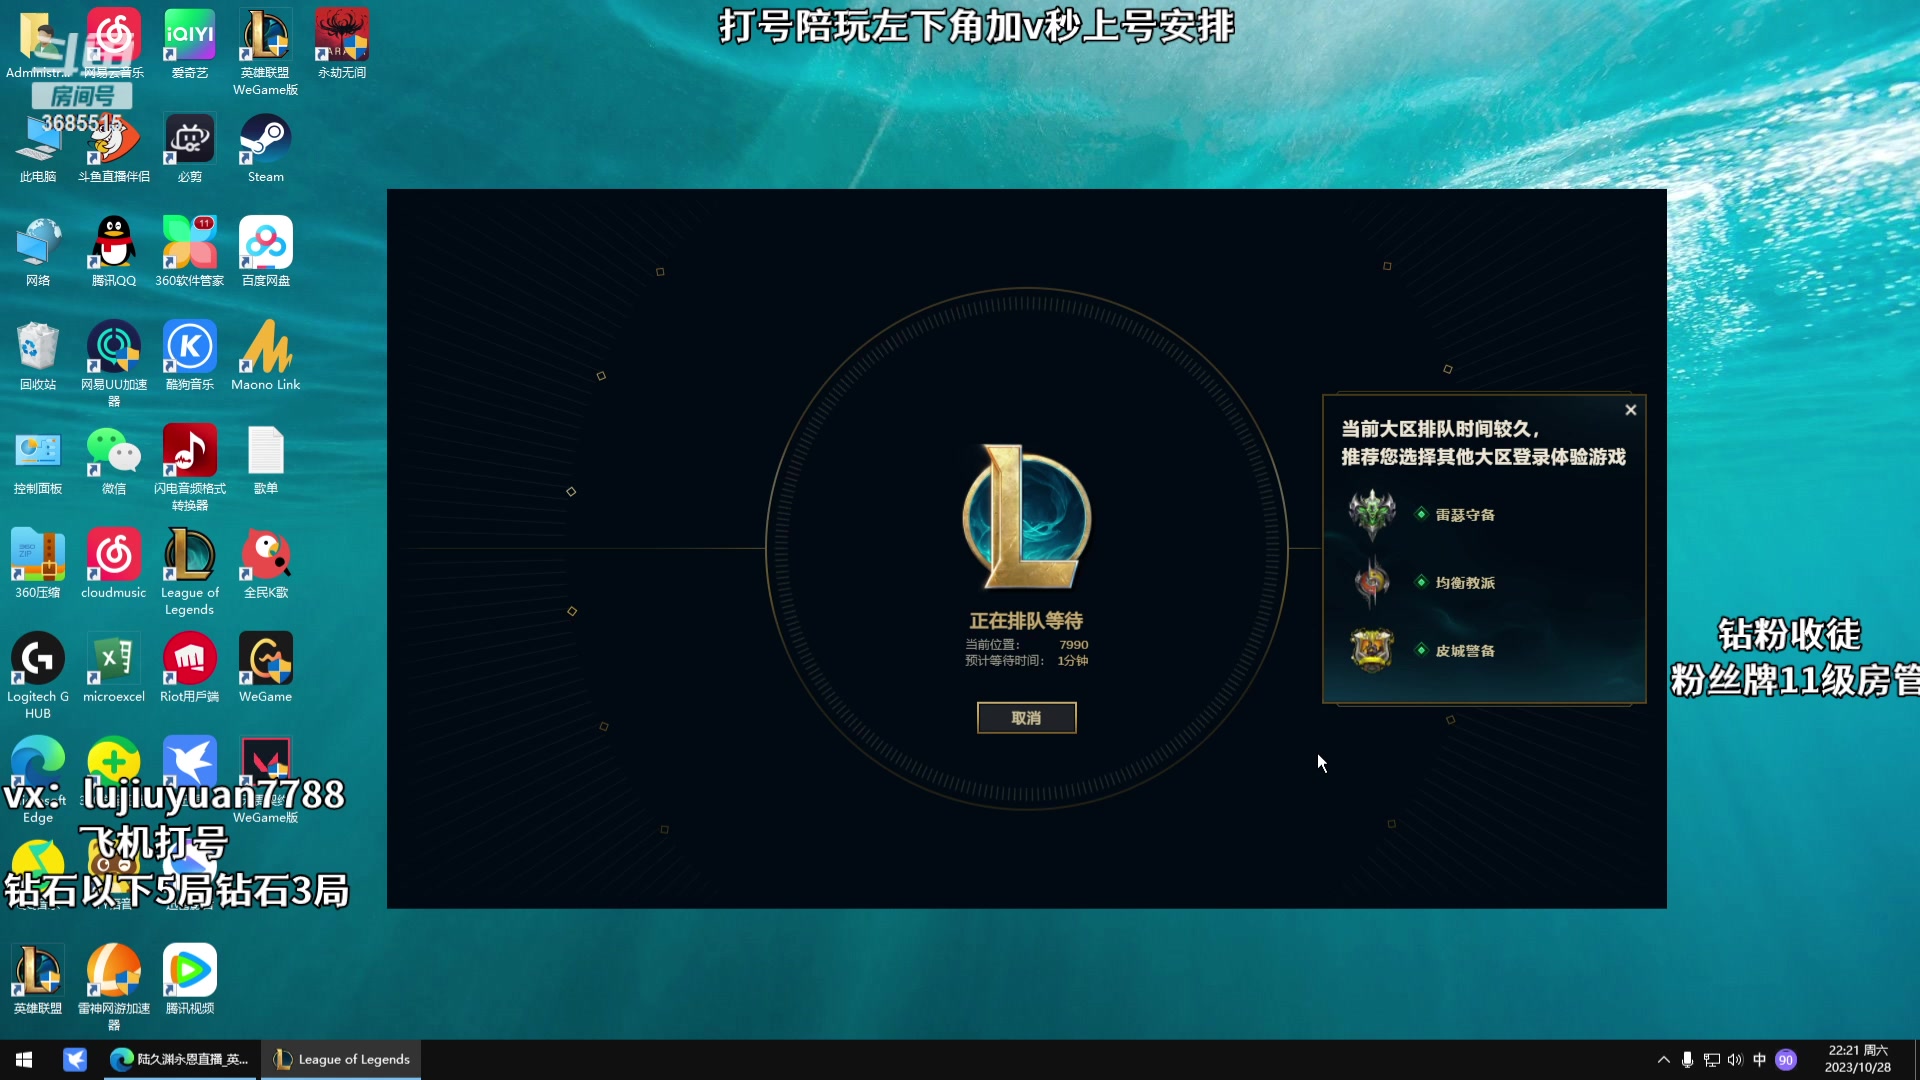Viewport: 1920px width, 1080px height.
Task: Open the network tray icon
Action: pyautogui.click(x=1712, y=1060)
